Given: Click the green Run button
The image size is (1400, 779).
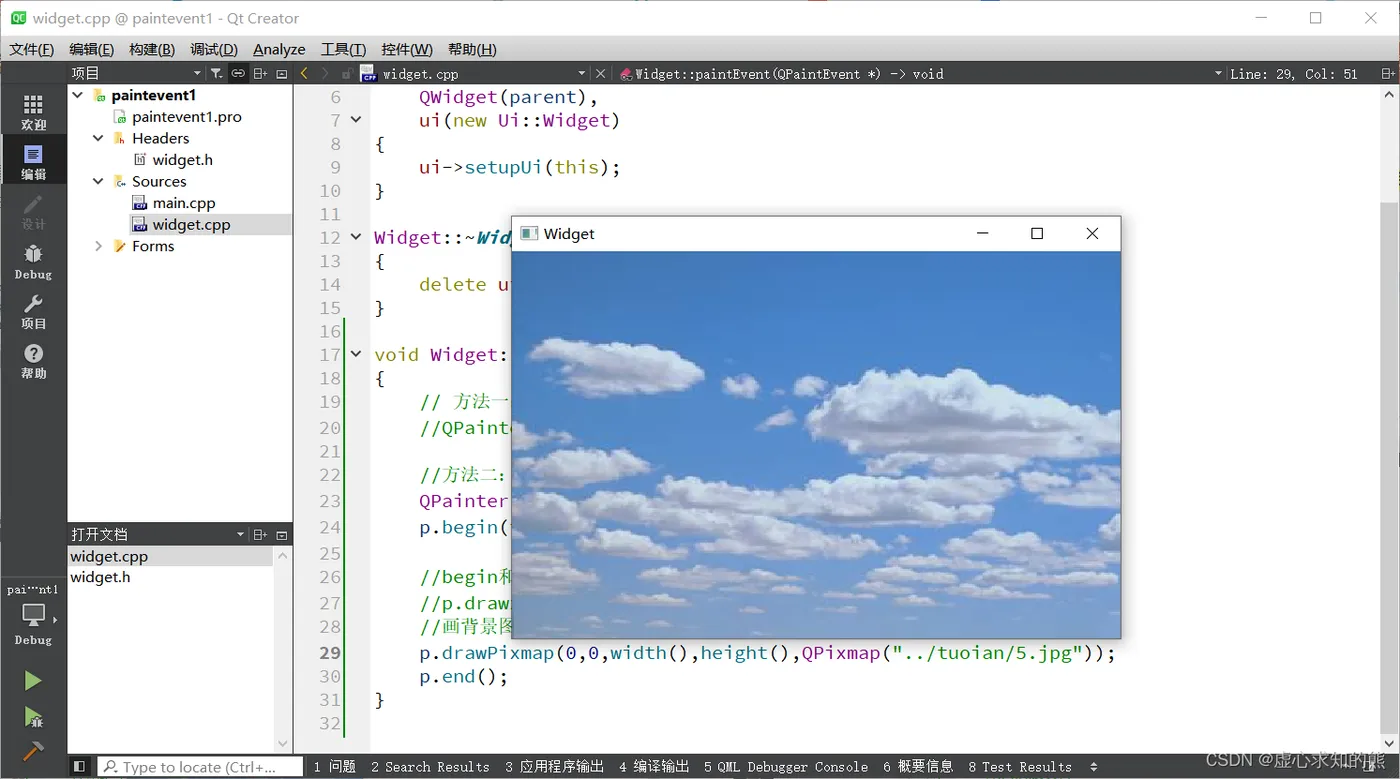Looking at the screenshot, I should click(33, 681).
